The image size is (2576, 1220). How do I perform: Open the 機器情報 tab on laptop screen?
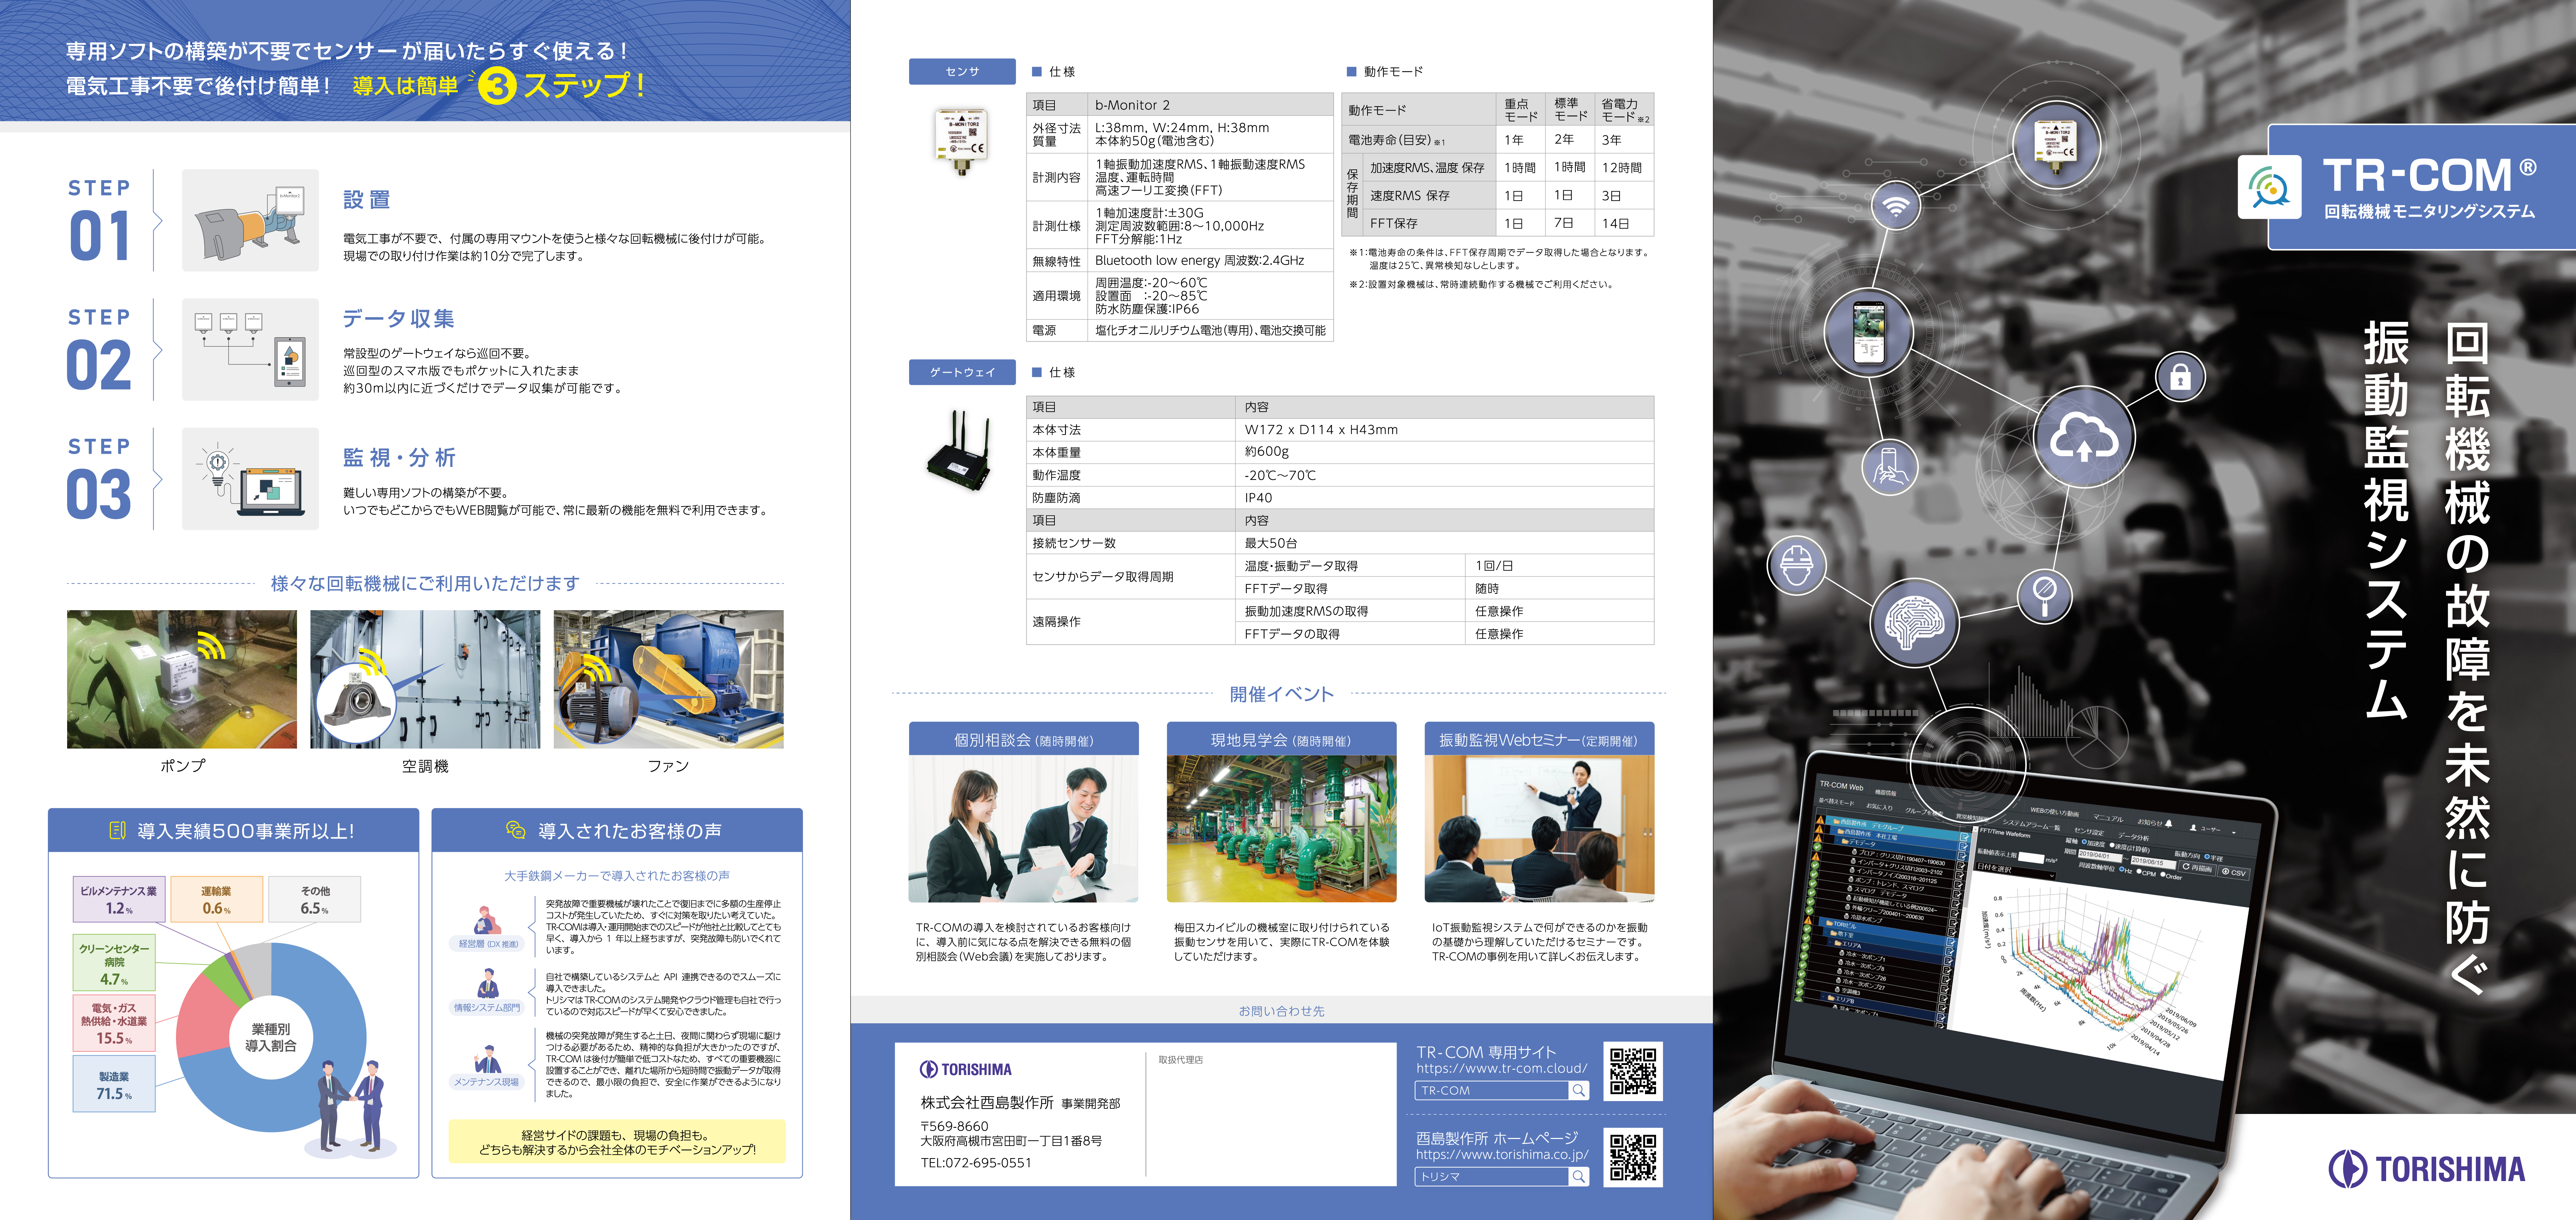pyautogui.click(x=1886, y=793)
